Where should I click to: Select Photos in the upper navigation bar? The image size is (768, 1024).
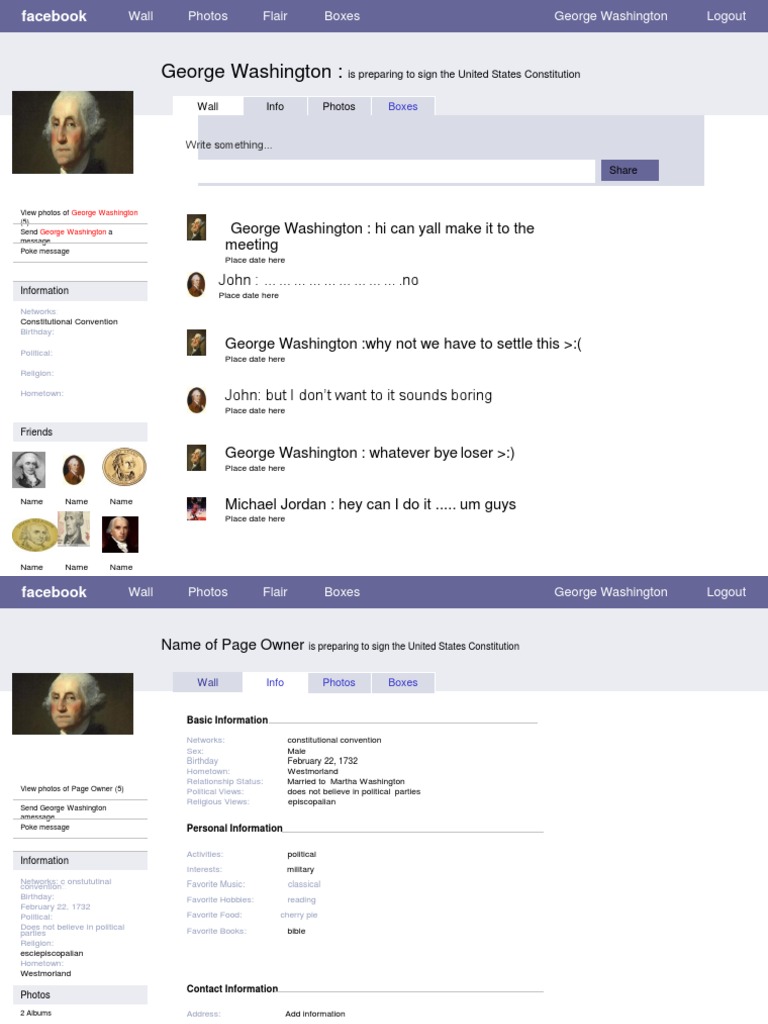[208, 16]
